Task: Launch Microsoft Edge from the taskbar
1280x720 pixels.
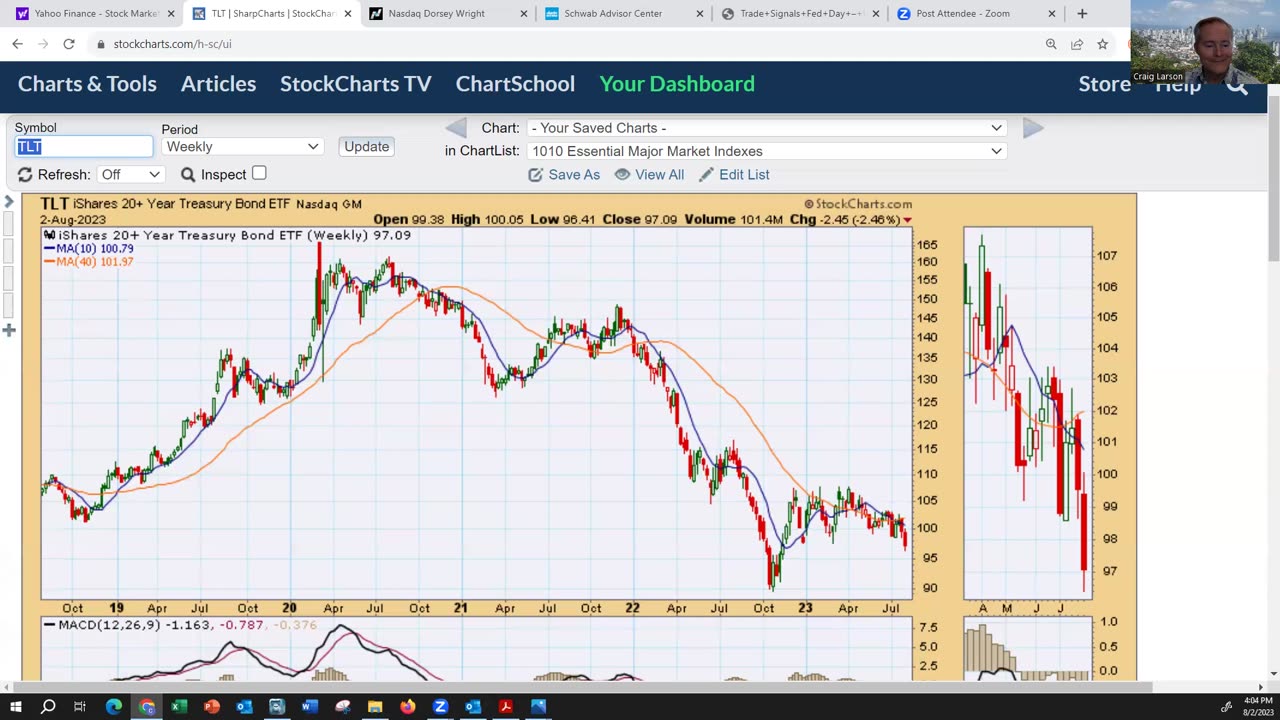Action: [x=114, y=707]
